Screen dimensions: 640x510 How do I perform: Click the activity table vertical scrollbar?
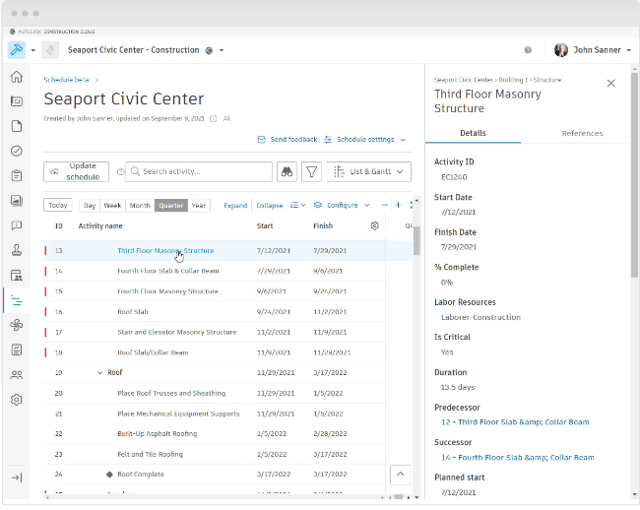[416, 241]
